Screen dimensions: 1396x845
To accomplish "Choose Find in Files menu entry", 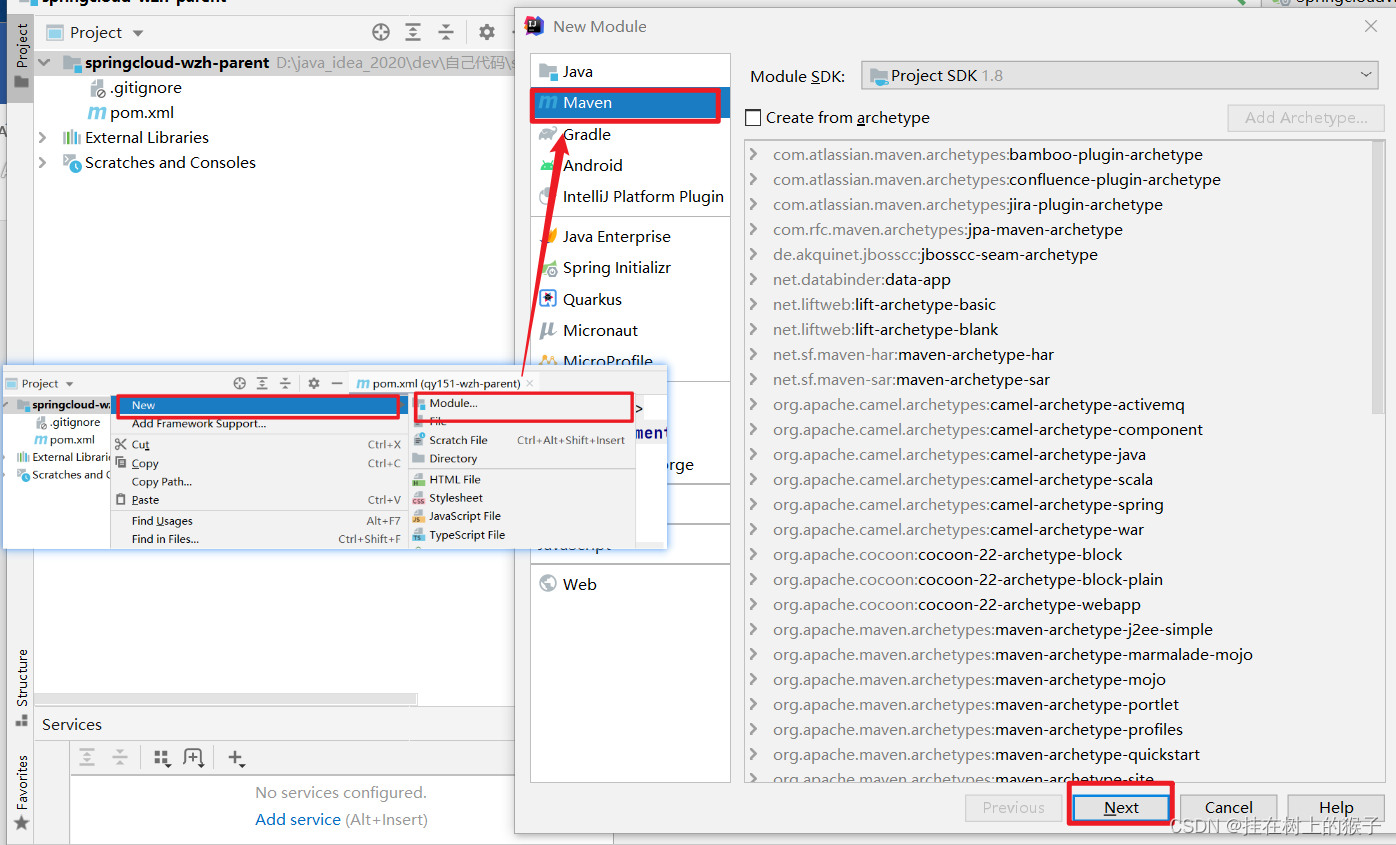I will tap(258, 539).
